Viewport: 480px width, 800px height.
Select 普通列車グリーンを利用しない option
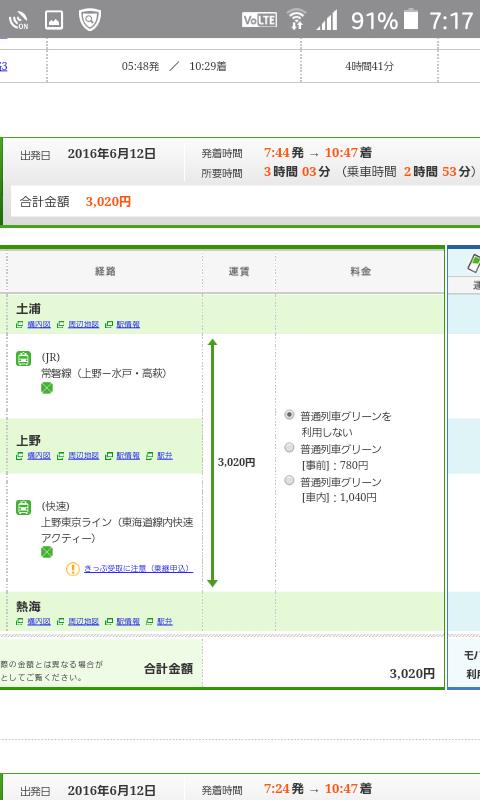coord(289,415)
